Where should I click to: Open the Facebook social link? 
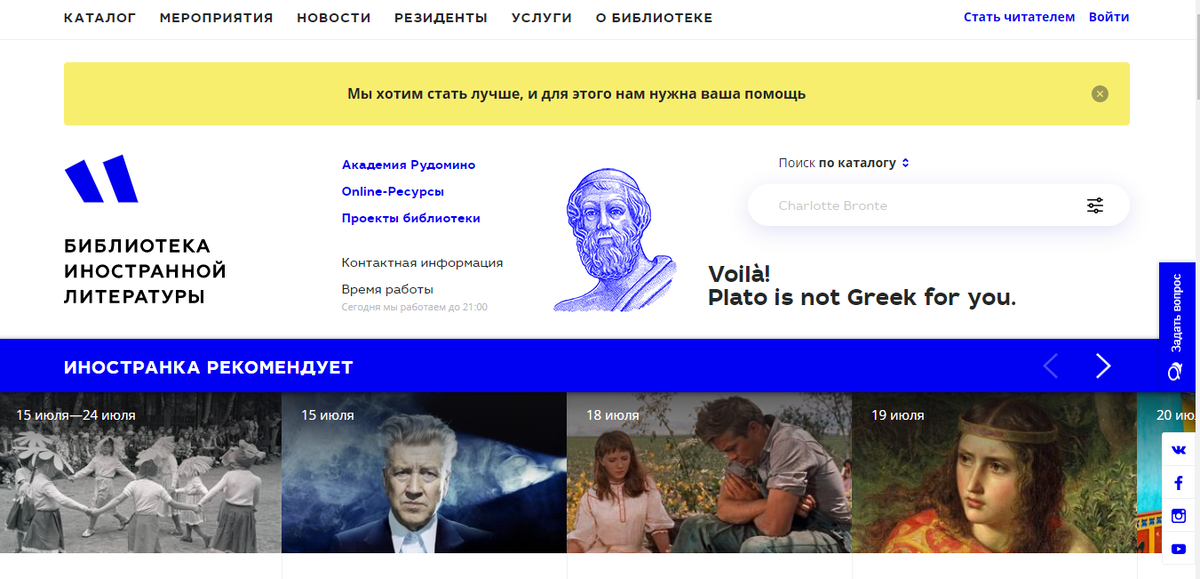pyautogui.click(x=1179, y=483)
